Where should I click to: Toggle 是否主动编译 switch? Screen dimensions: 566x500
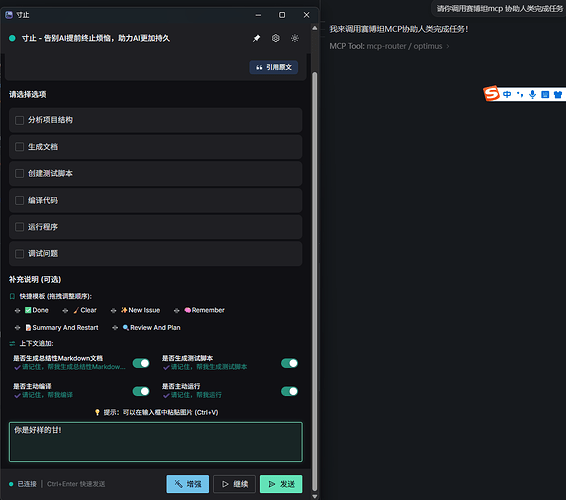[141, 391]
